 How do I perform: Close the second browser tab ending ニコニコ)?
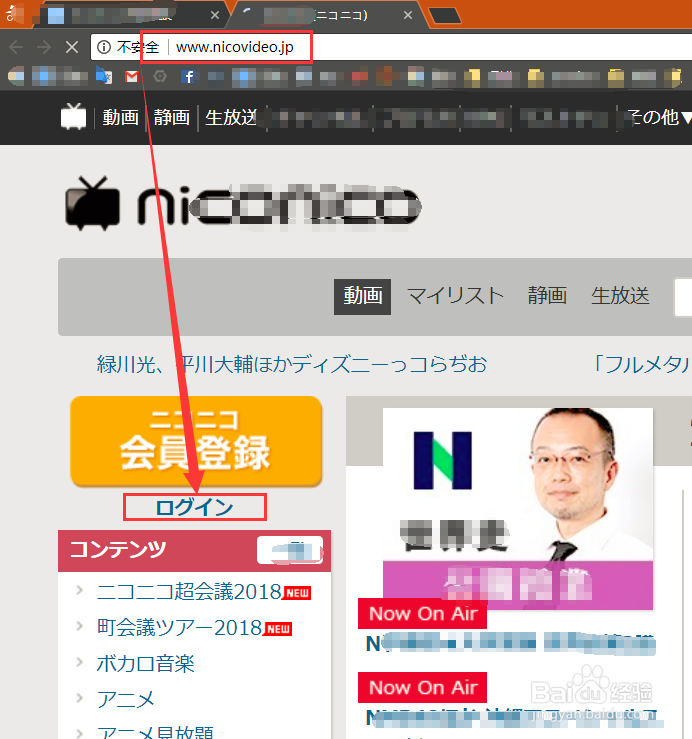408,15
